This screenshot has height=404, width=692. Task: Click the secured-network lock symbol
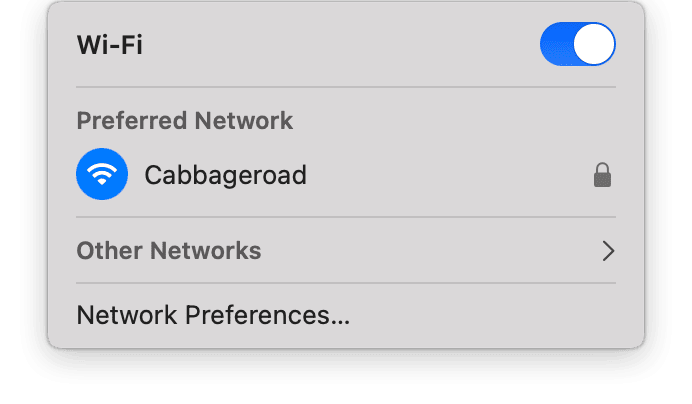(x=602, y=175)
